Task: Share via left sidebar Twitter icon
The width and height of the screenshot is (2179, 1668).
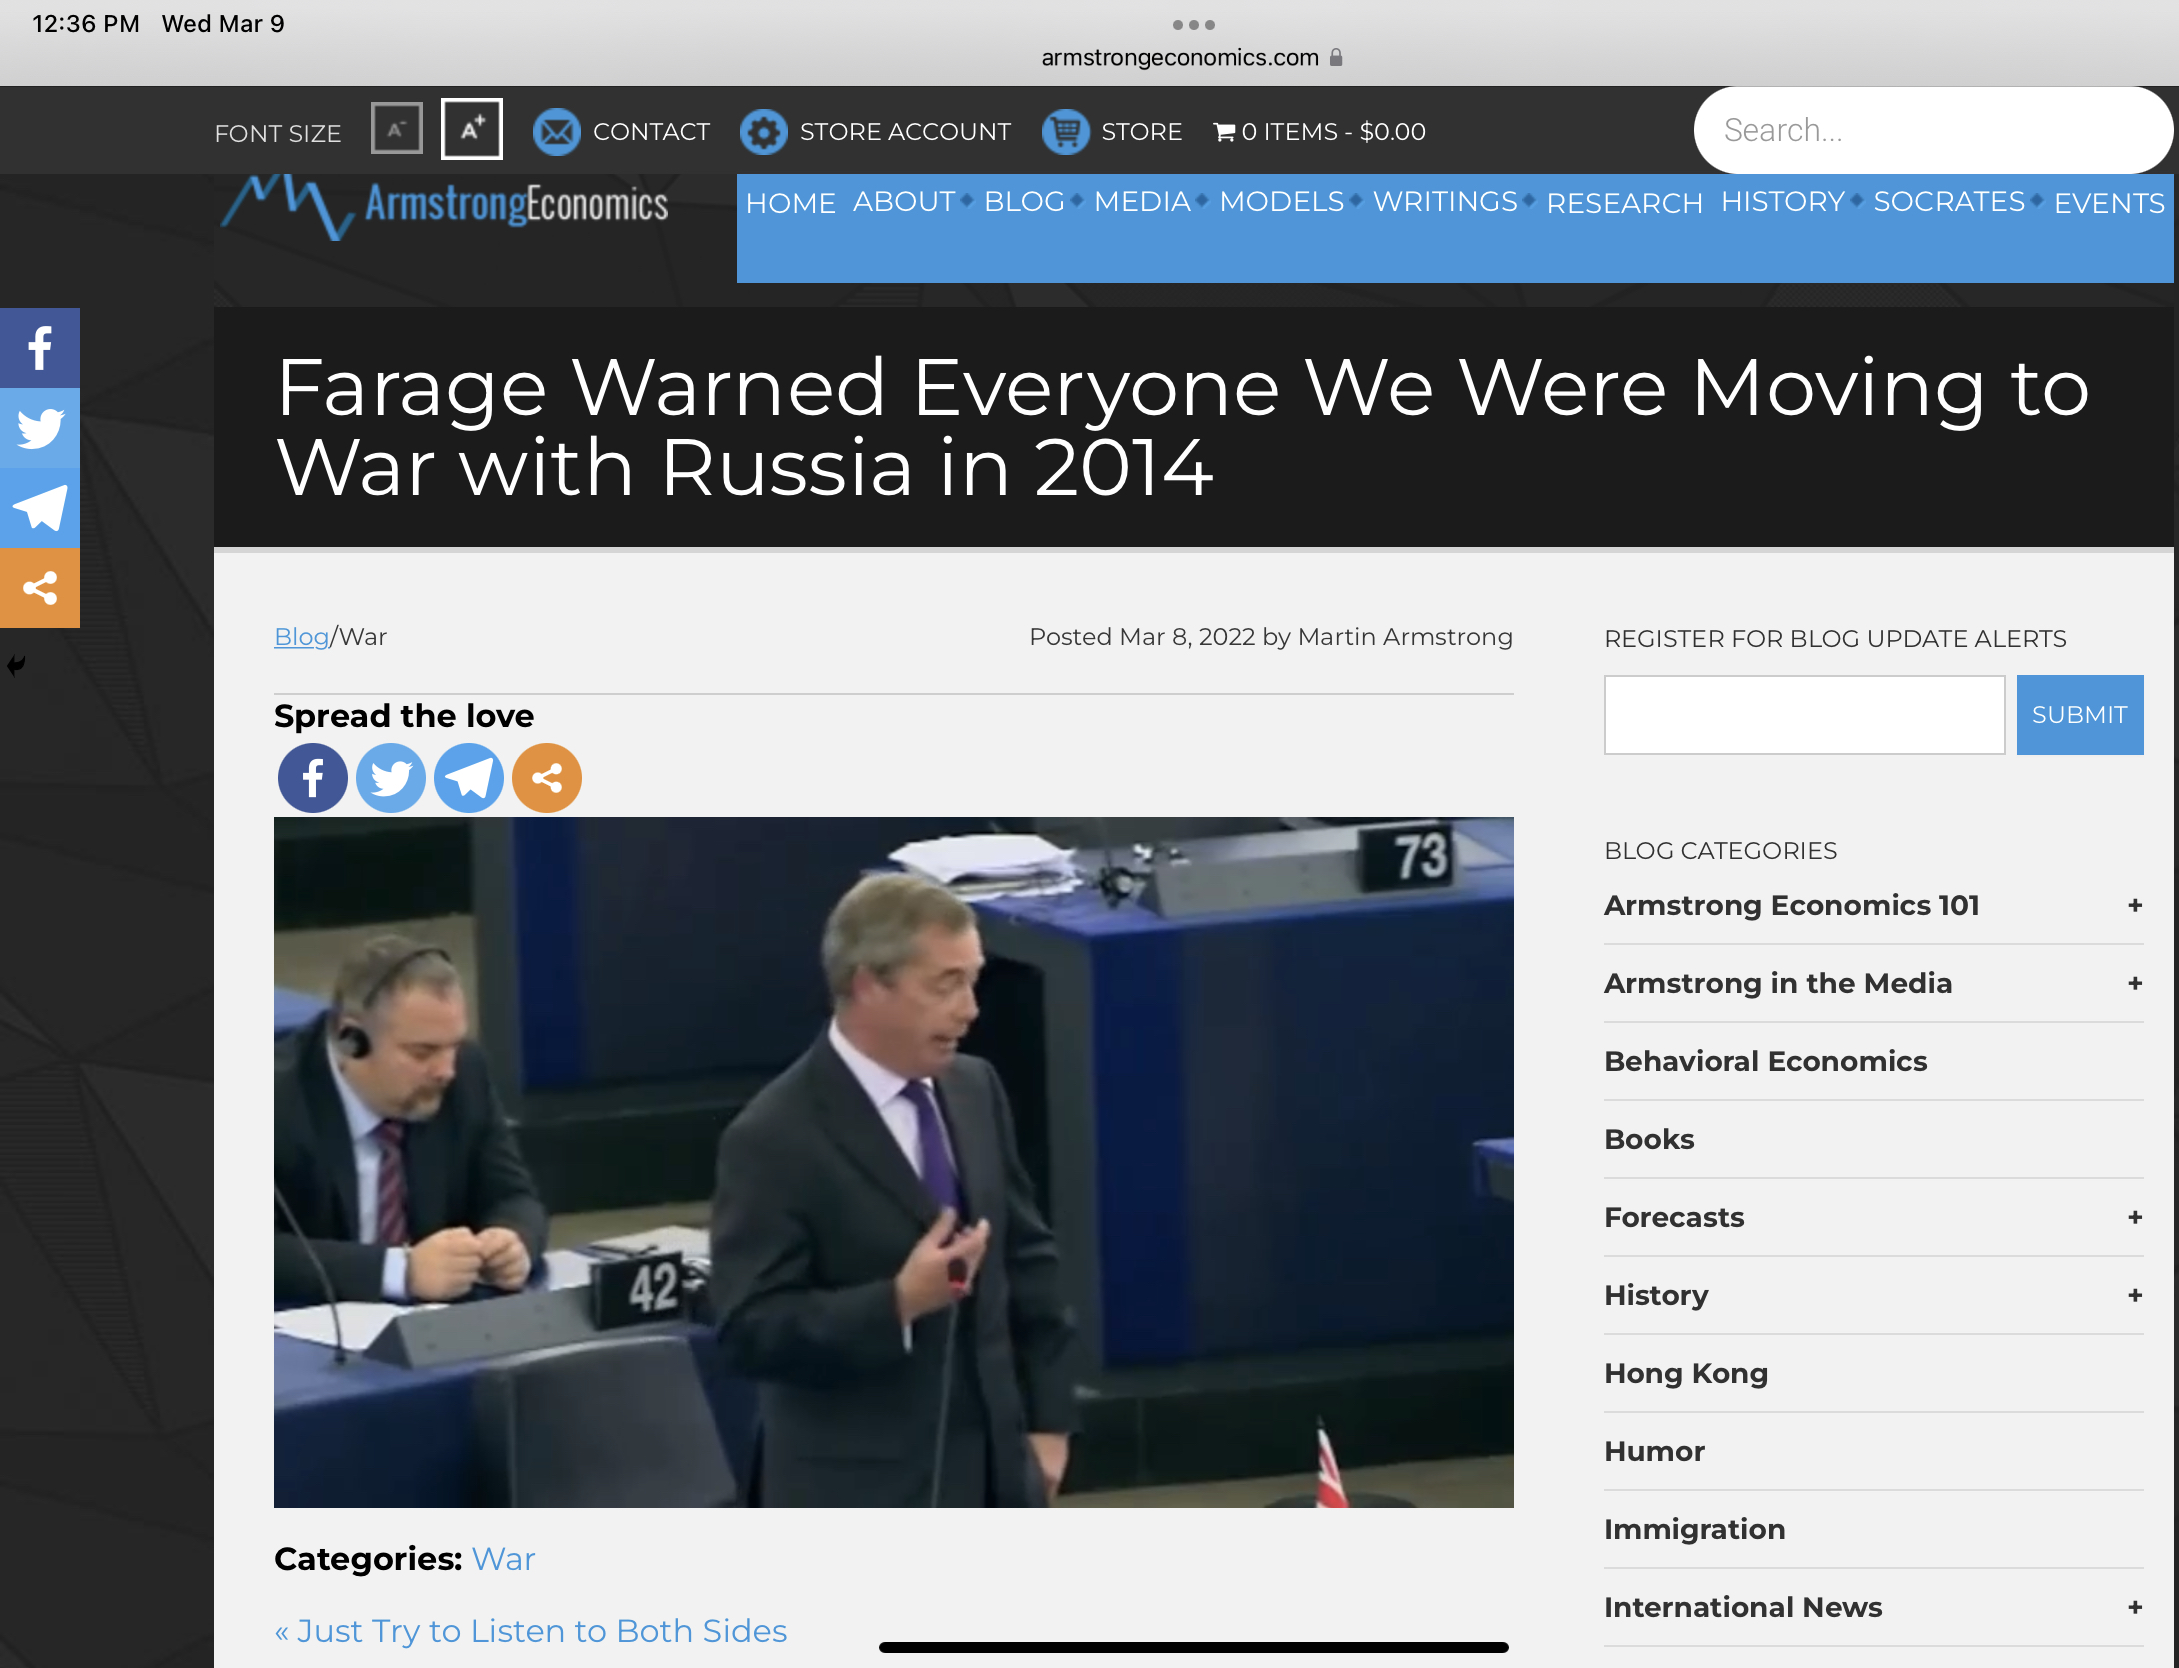Action: [40, 428]
